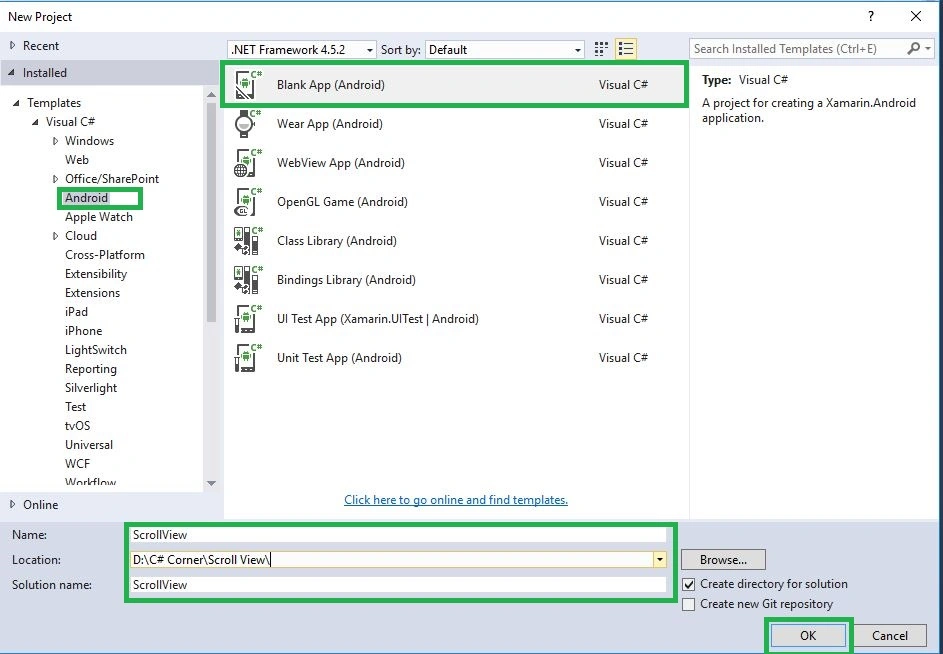Click the Bindings Library (Android) icon
The image size is (943, 654).
click(248, 280)
